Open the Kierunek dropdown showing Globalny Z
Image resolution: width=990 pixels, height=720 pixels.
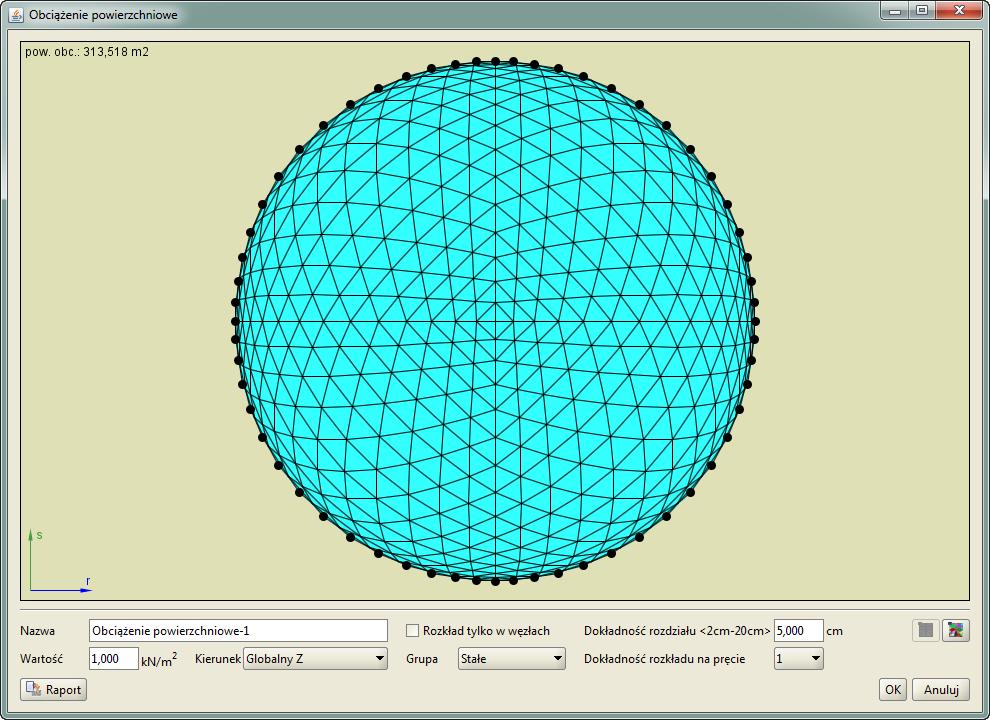(315, 659)
